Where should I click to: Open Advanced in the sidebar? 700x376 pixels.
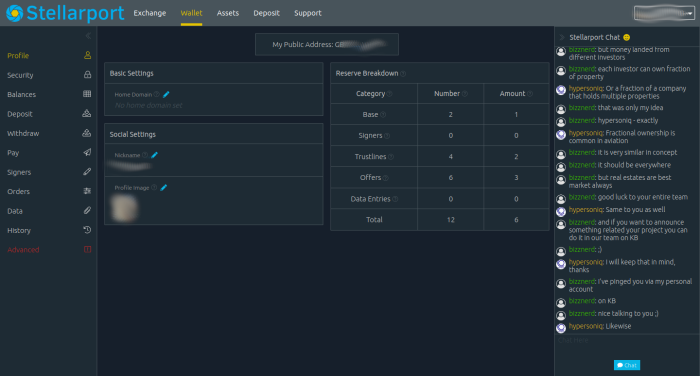tap(23, 250)
